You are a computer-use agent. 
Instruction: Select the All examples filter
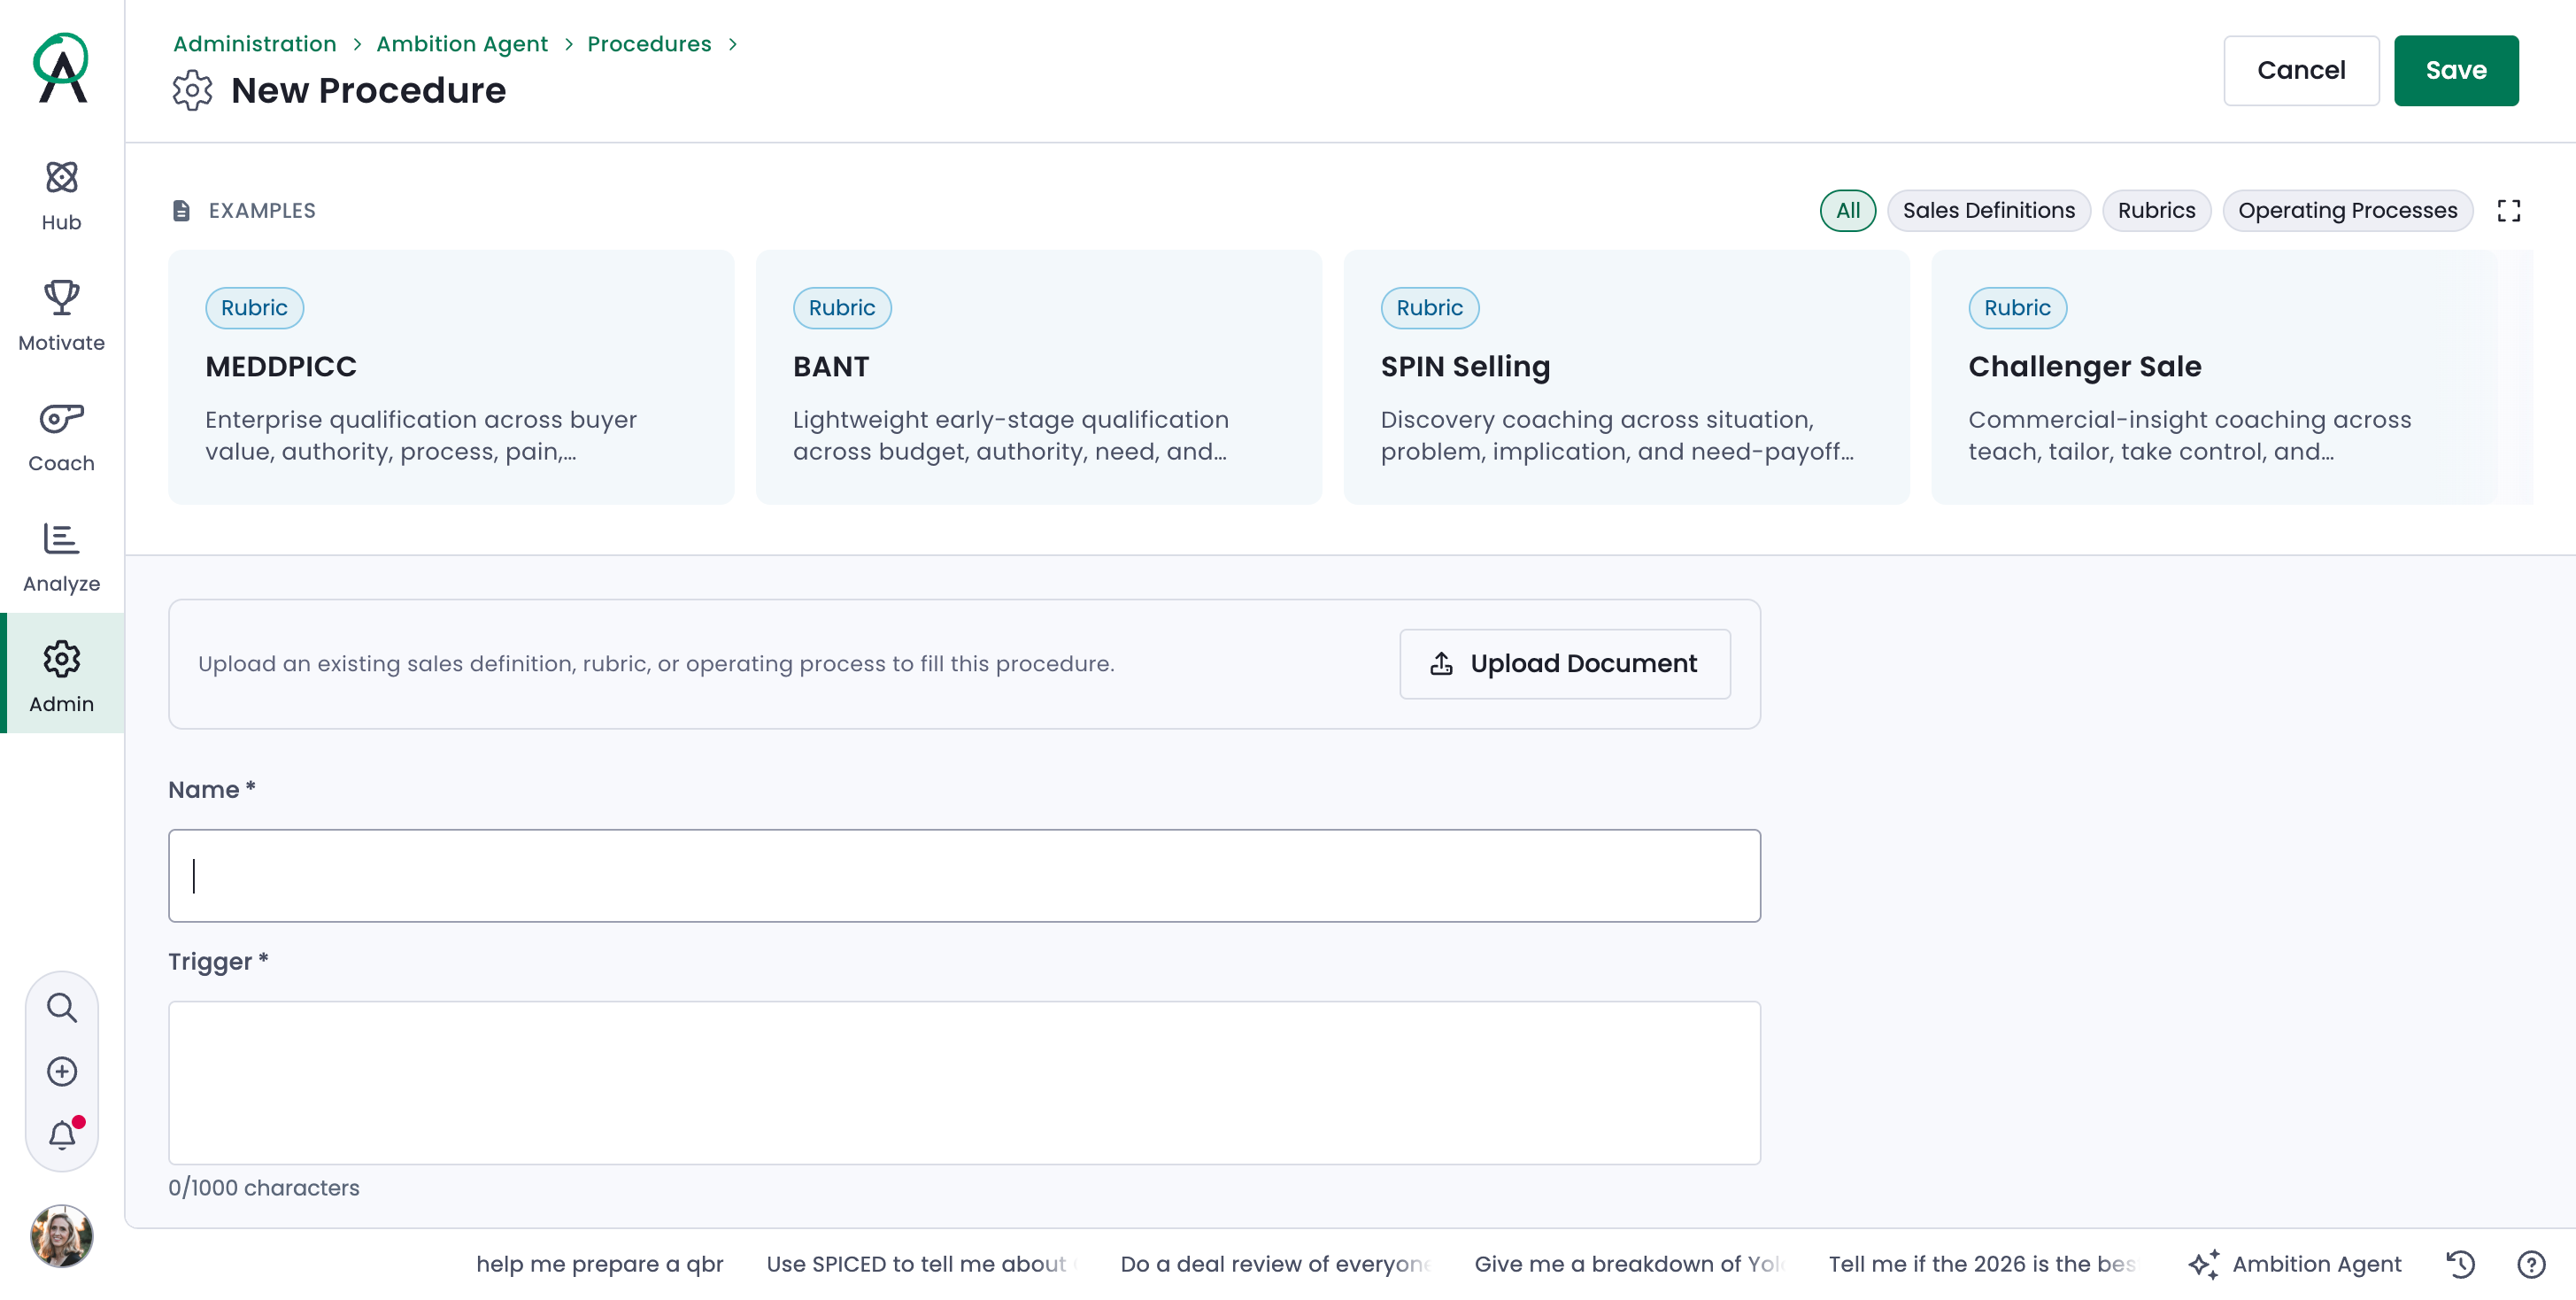pyautogui.click(x=1847, y=210)
